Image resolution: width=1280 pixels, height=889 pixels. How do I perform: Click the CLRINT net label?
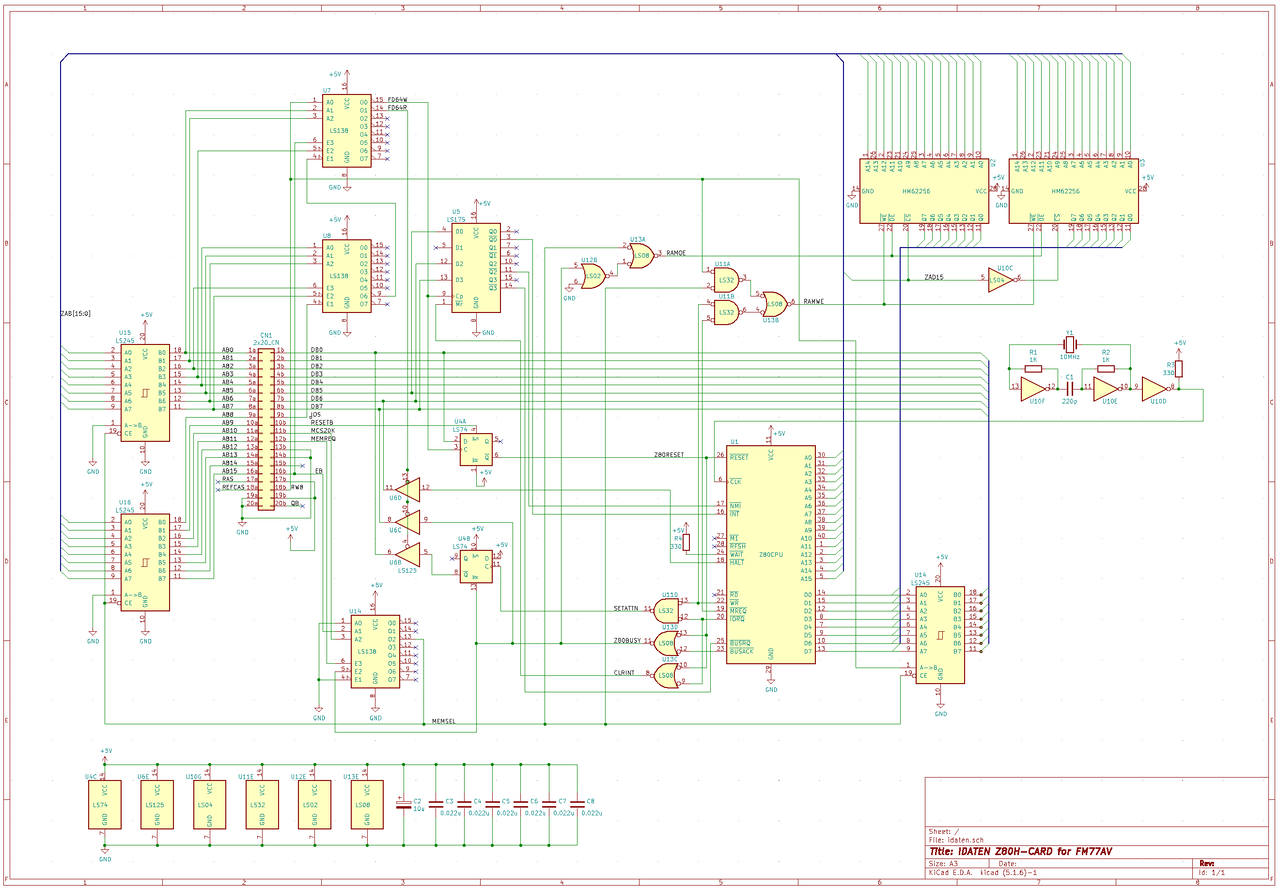(x=624, y=673)
